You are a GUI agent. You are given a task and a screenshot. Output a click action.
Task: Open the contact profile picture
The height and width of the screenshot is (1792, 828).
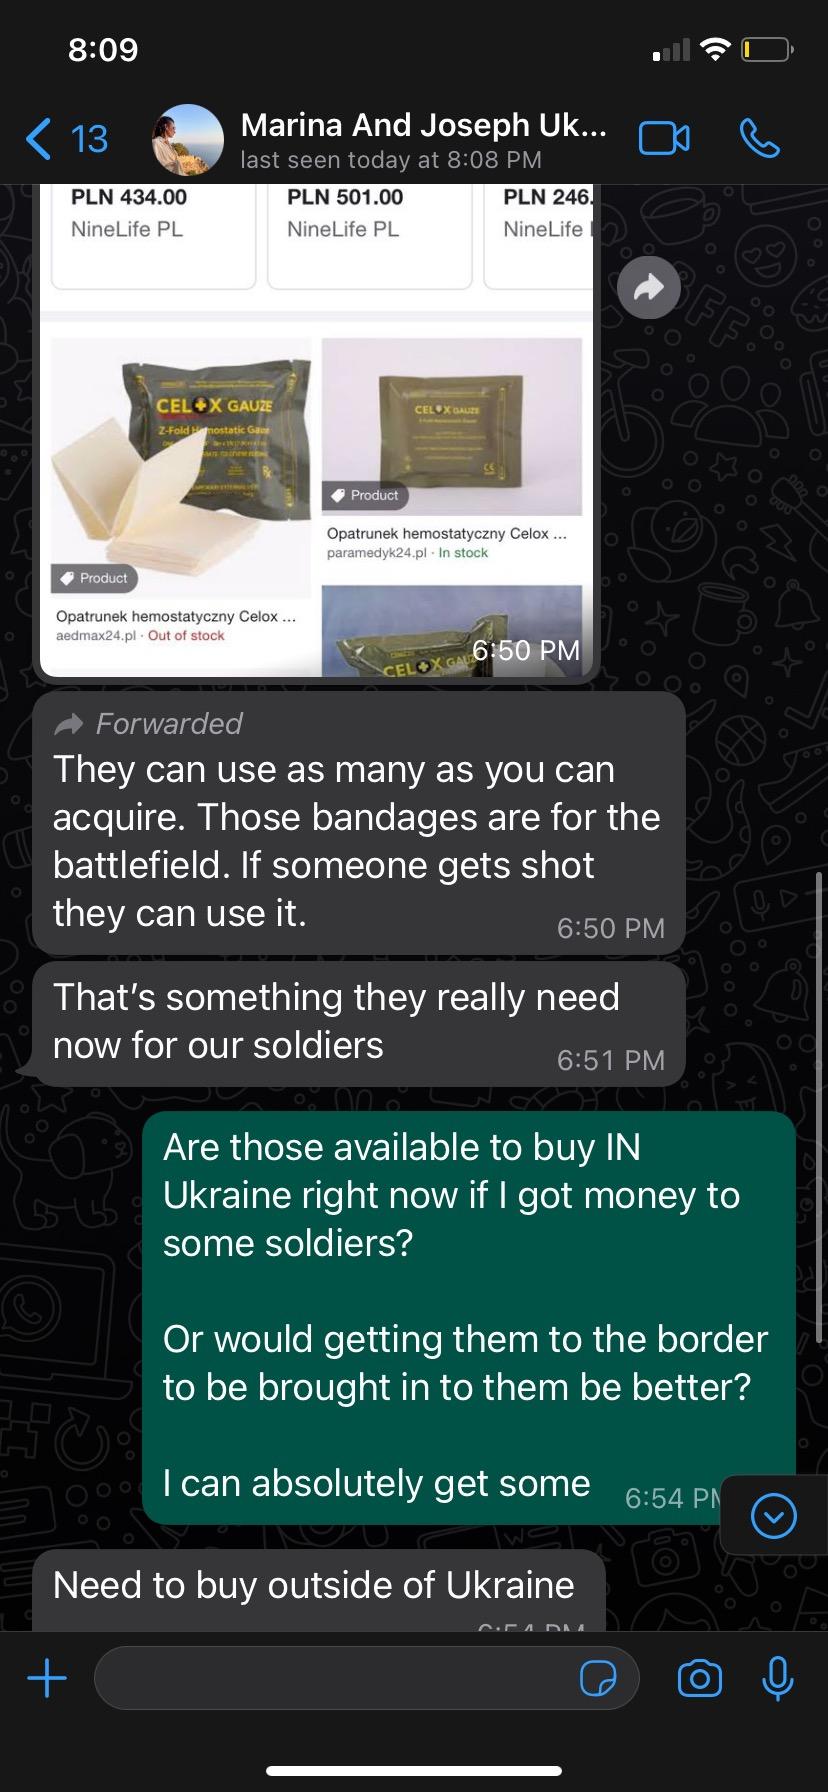tap(187, 140)
